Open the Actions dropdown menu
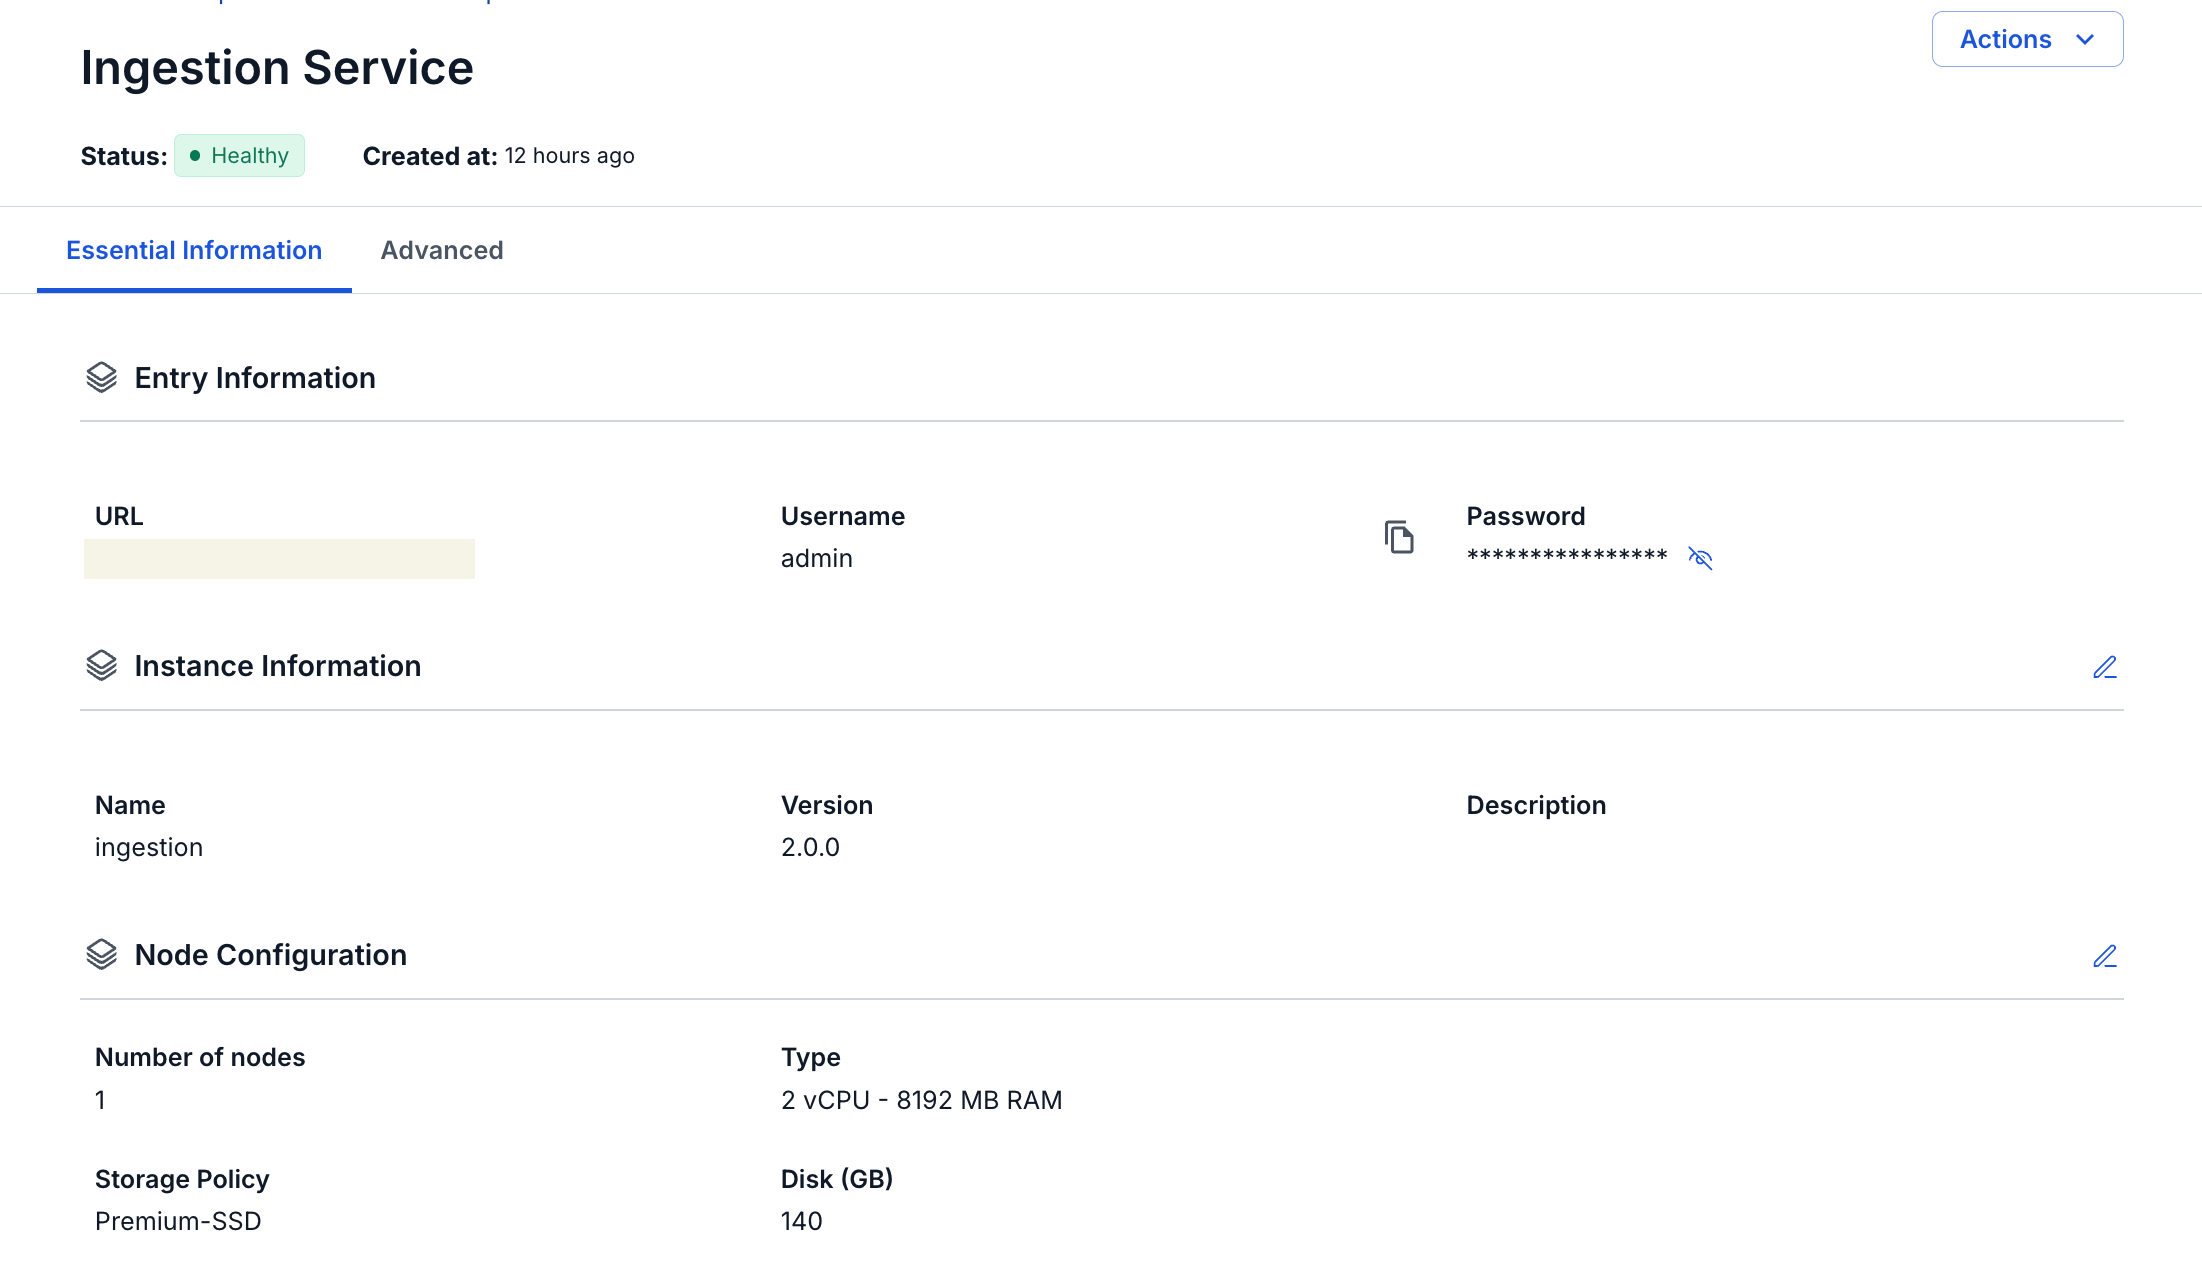Viewport: 2202px width, 1278px height. click(2027, 39)
